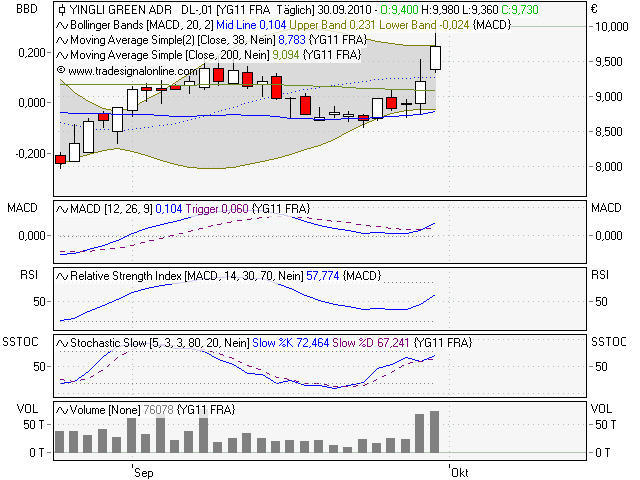Image resolution: width=640 pixels, height=480 pixels.
Task: Click the close value C:9,730
Action: (520, 10)
